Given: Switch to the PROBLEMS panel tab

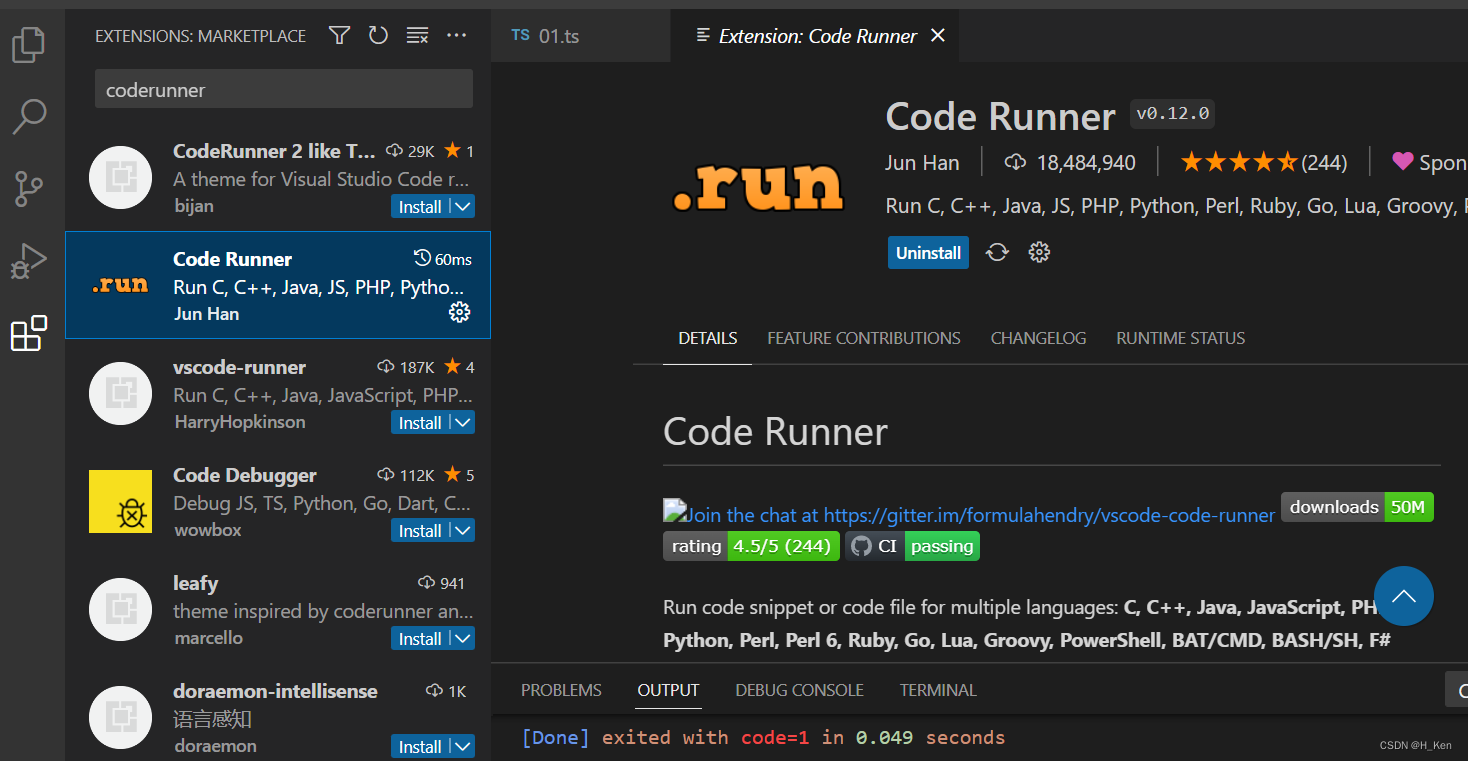Looking at the screenshot, I should pos(561,690).
